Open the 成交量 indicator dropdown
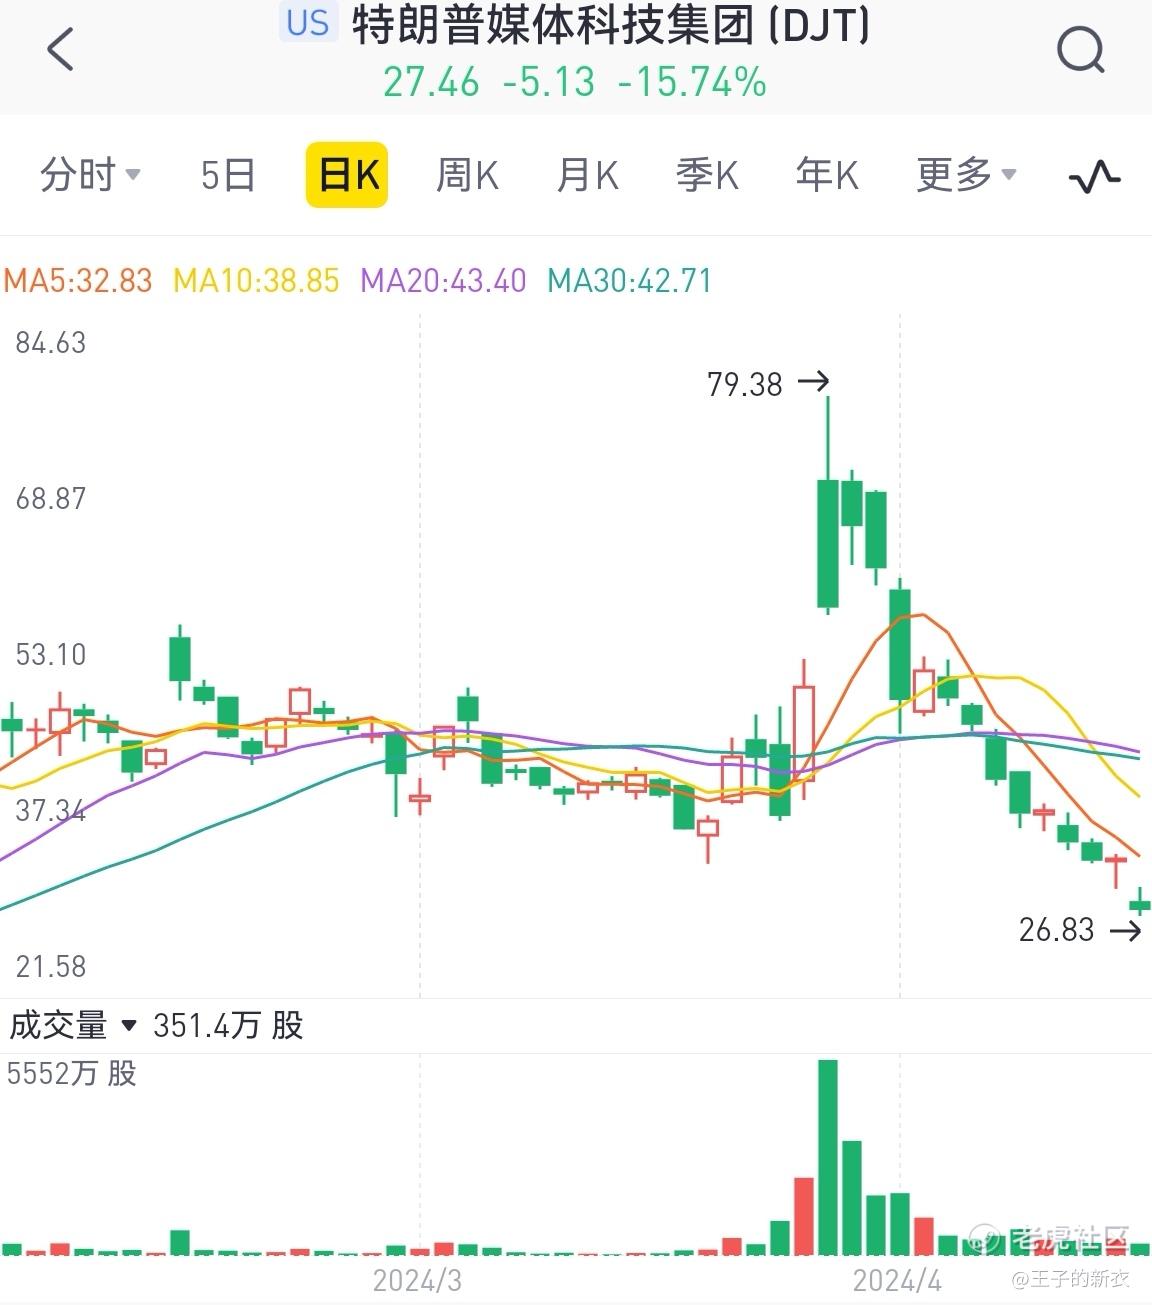Image resolution: width=1152 pixels, height=1305 pixels. pos(73,1025)
